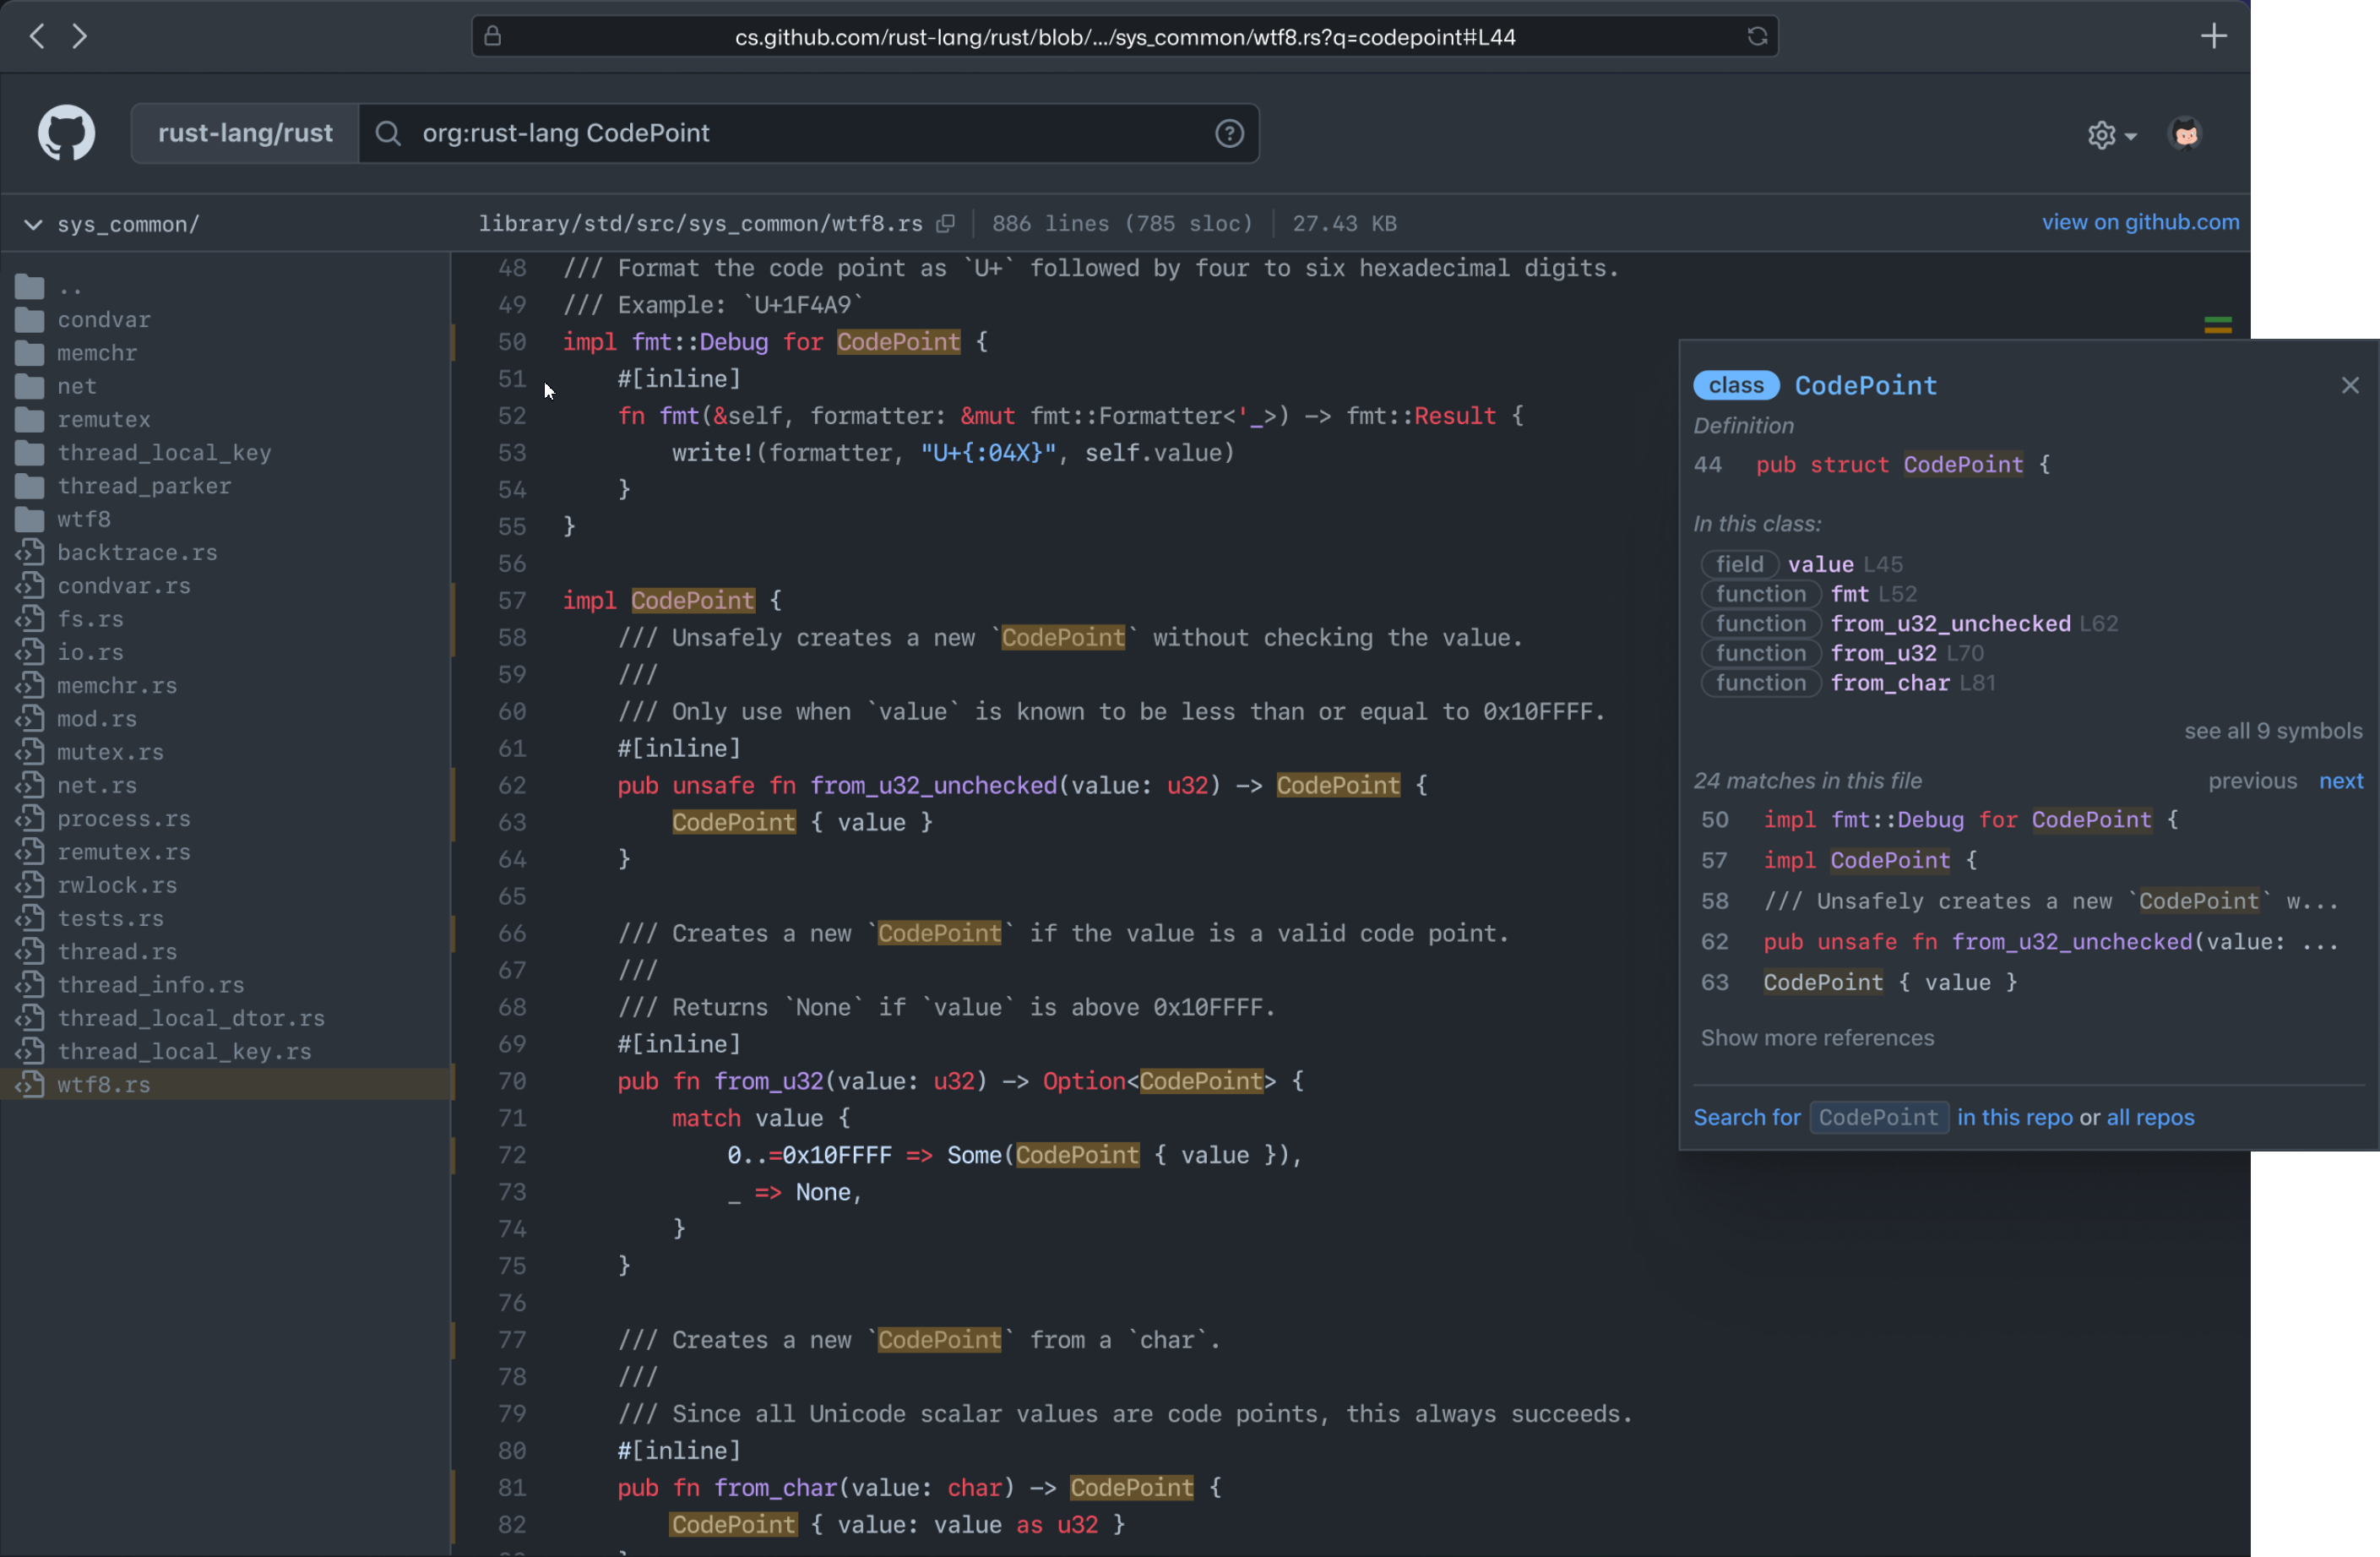The height and width of the screenshot is (1557, 2380).
Task: Open a new browser tab with the plus icon
Action: click(2214, 36)
